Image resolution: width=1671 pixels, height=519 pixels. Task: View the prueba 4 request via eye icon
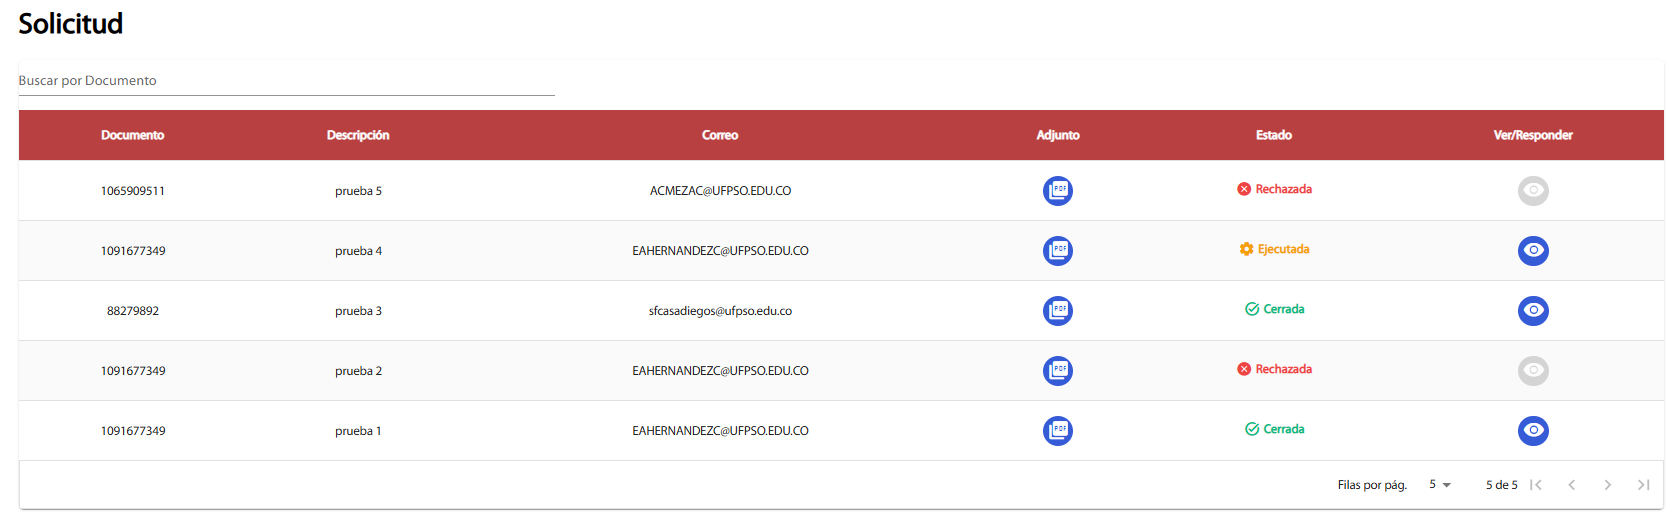pos(1532,250)
